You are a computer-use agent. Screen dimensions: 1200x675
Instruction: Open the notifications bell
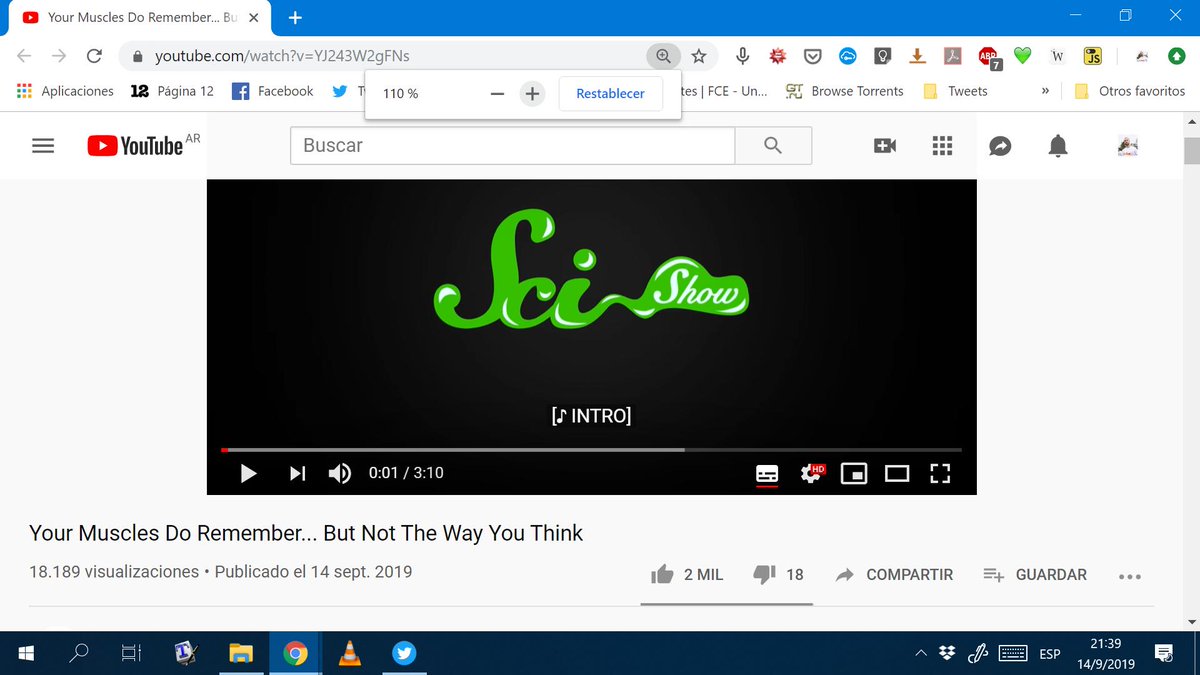[1058, 146]
